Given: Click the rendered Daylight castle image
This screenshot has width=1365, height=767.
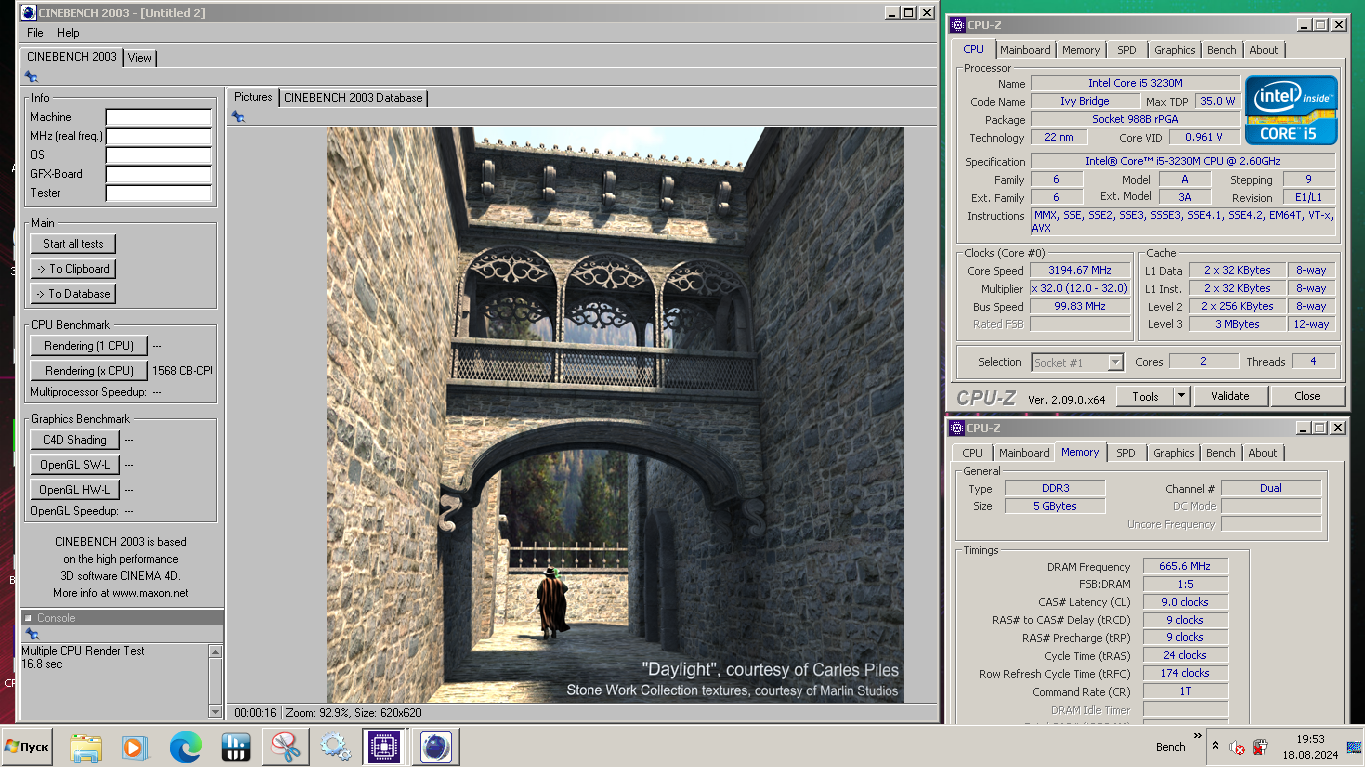Looking at the screenshot, I should (615, 414).
